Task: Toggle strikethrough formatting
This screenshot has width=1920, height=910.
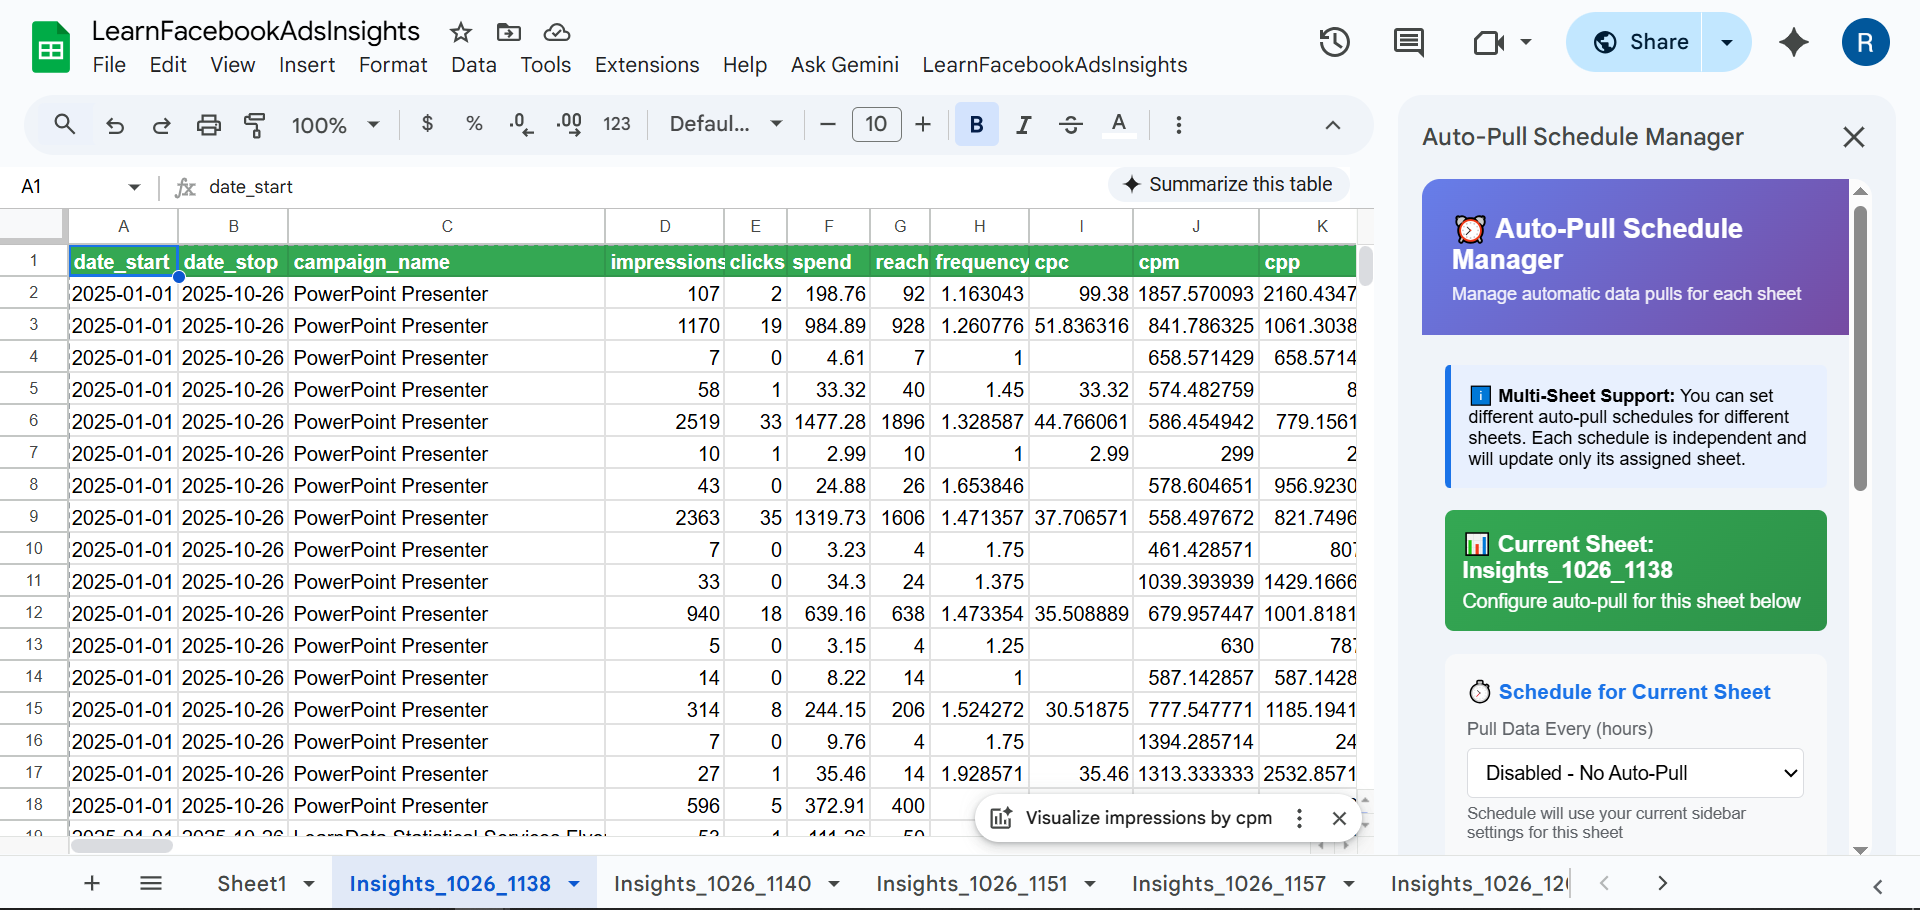Action: [x=1070, y=125]
